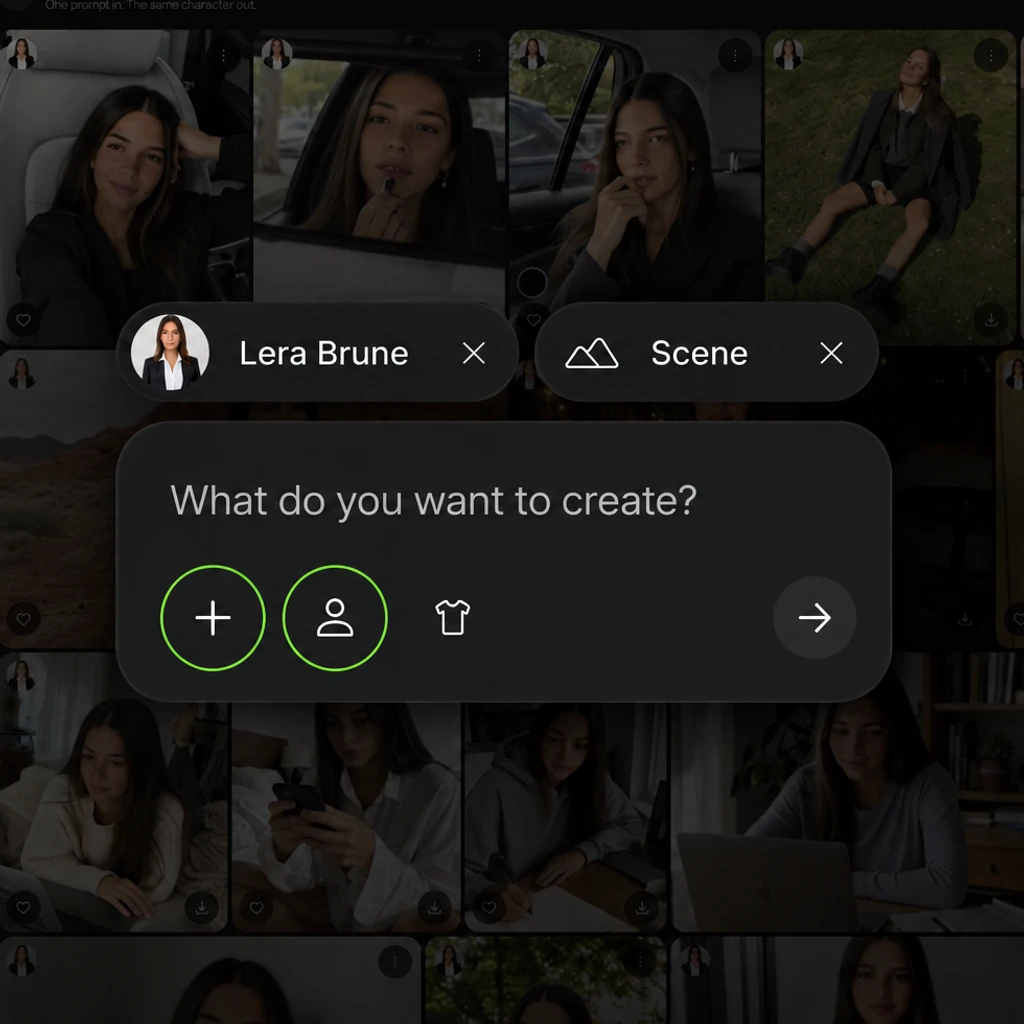The width and height of the screenshot is (1024, 1024).
Task: Open three-dot menu on lipstick mirror image
Action: (x=479, y=56)
